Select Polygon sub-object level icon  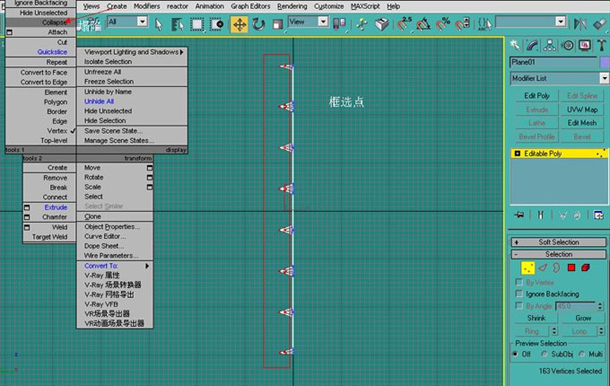point(571,268)
